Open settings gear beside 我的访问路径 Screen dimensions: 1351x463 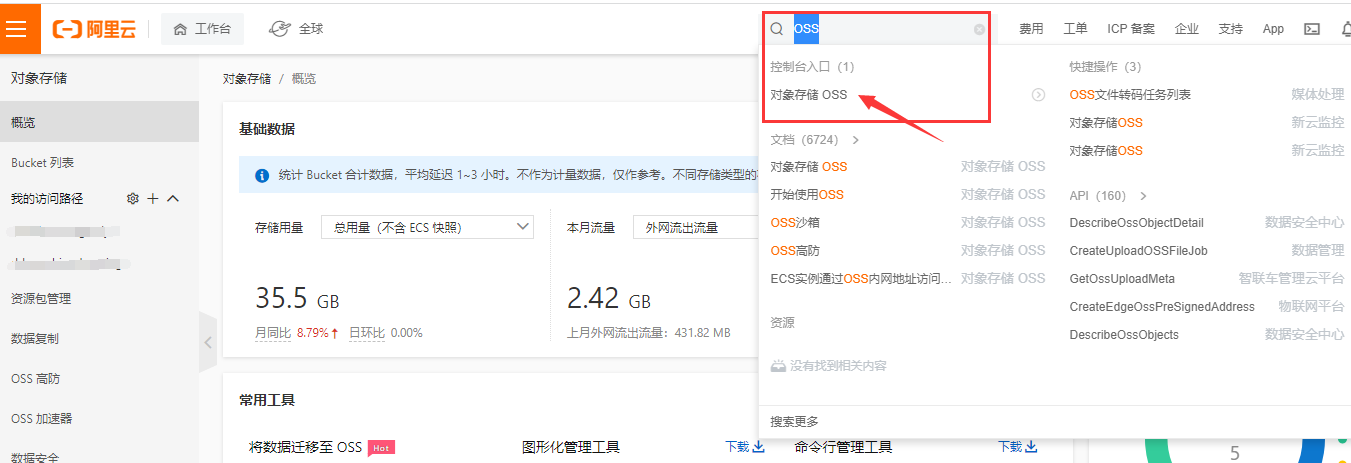(x=132, y=199)
